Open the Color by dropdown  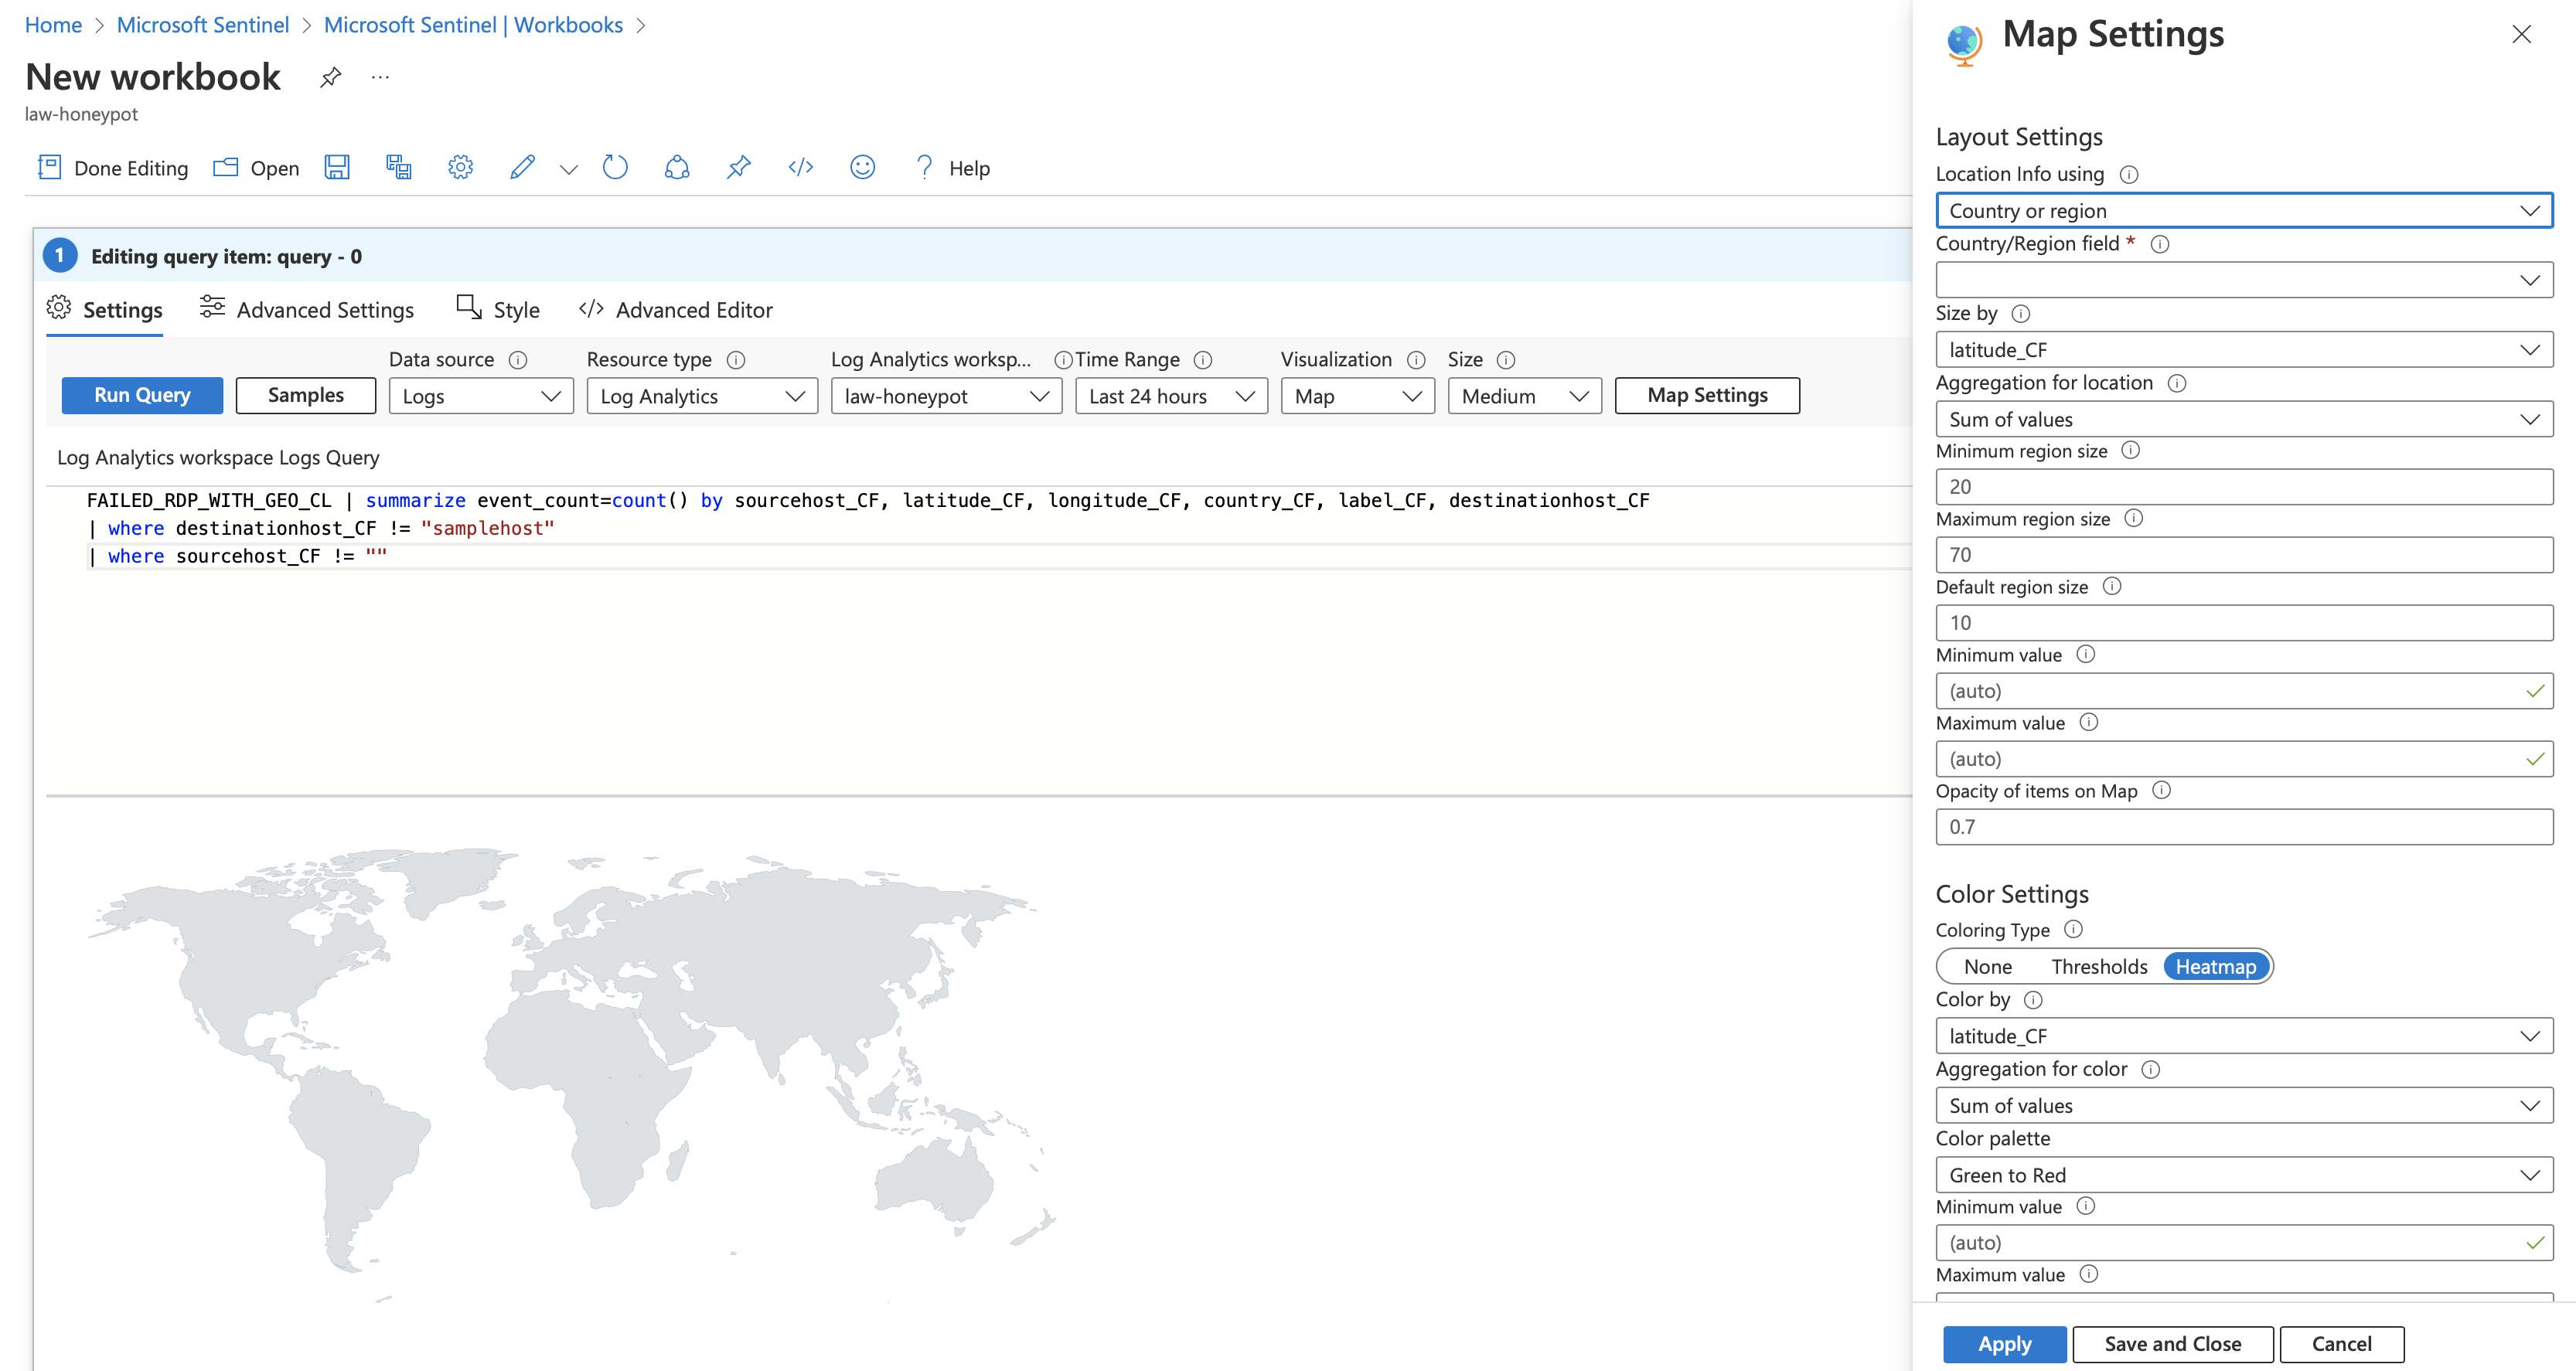tap(2244, 1036)
